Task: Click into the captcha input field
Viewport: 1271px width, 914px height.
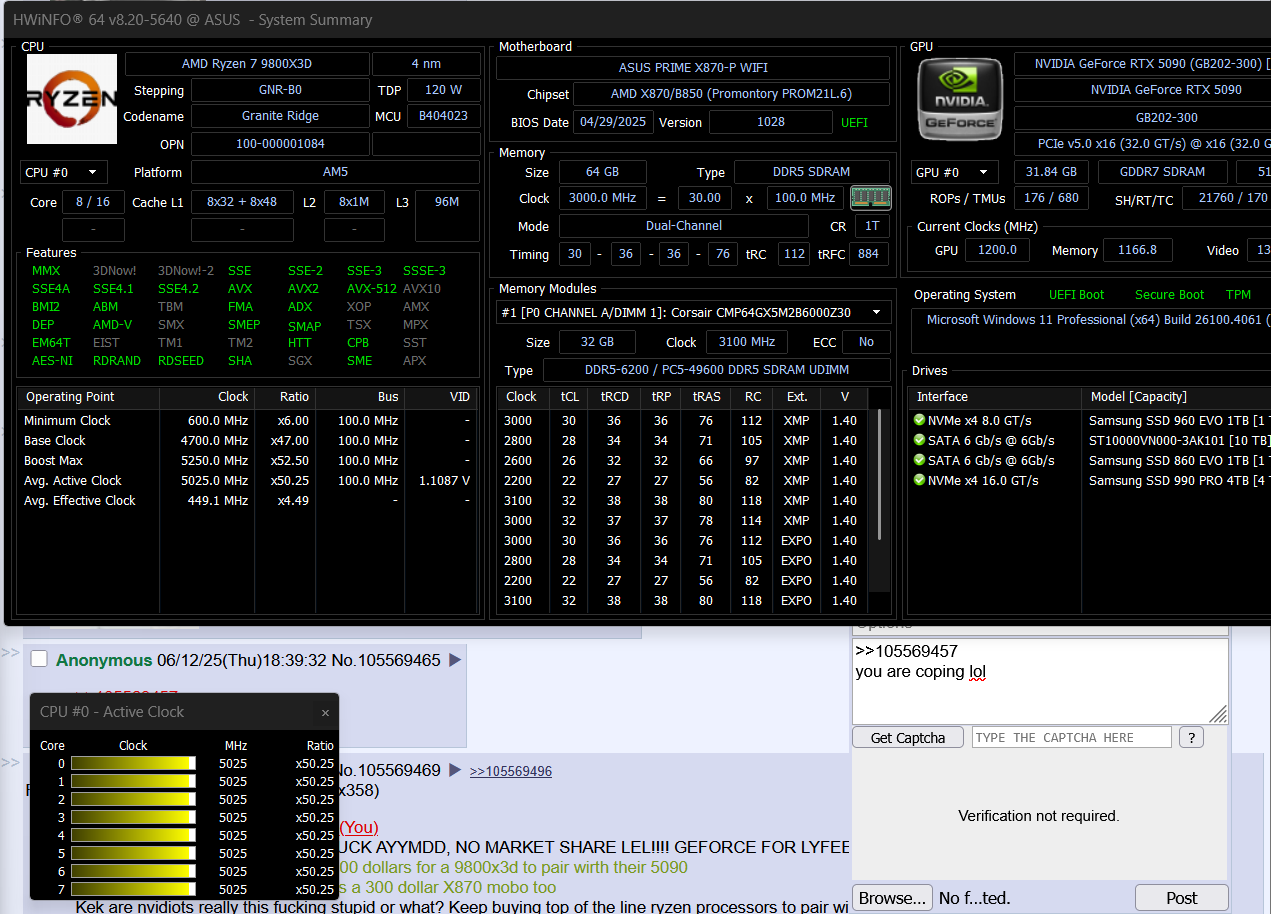Action: coord(1071,738)
